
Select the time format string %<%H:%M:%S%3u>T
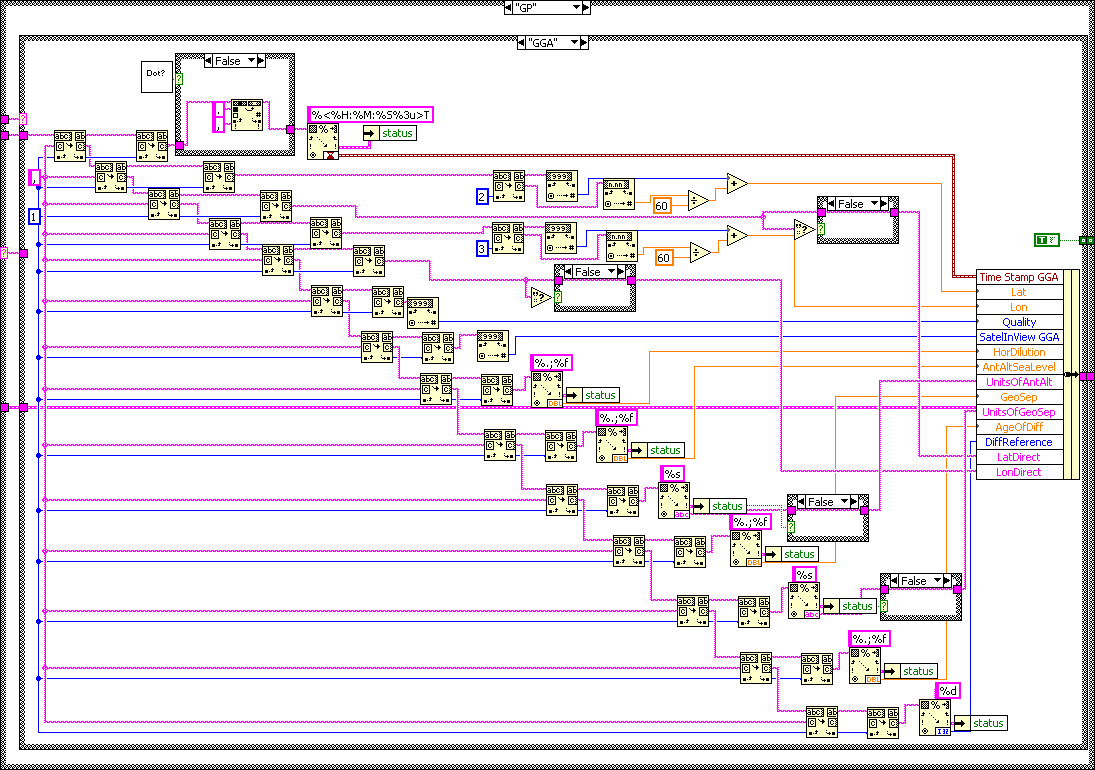[371, 114]
